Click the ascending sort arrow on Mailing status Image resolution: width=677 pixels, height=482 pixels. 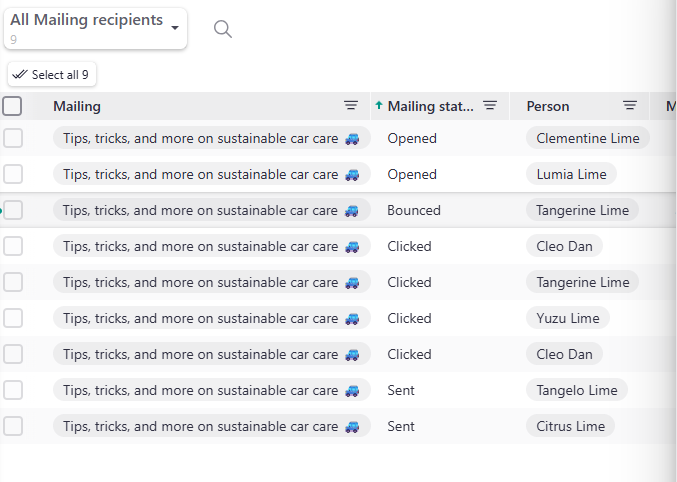[379, 106]
